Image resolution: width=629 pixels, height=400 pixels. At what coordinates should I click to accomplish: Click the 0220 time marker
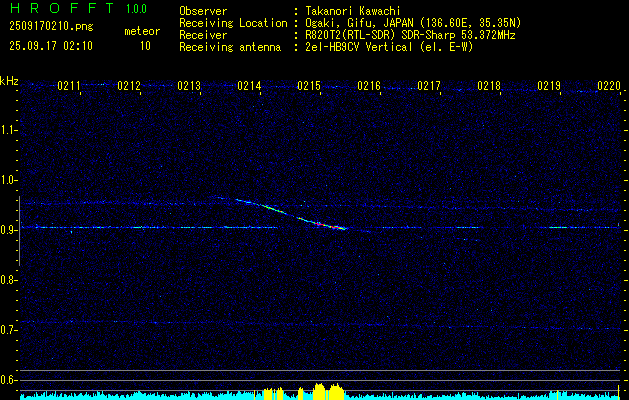point(608,87)
